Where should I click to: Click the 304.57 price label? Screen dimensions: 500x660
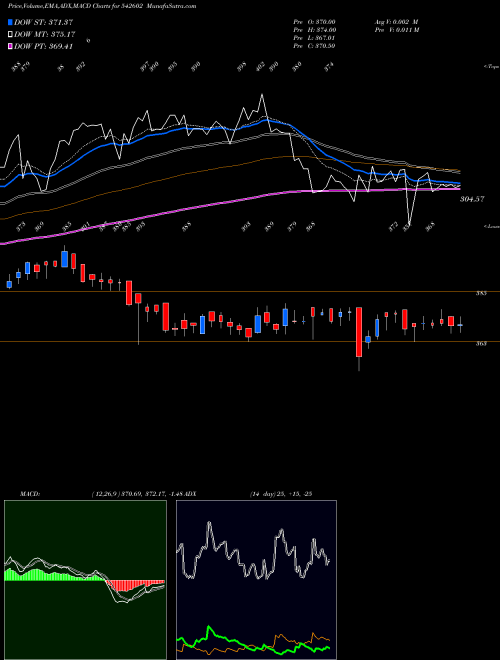point(472,199)
